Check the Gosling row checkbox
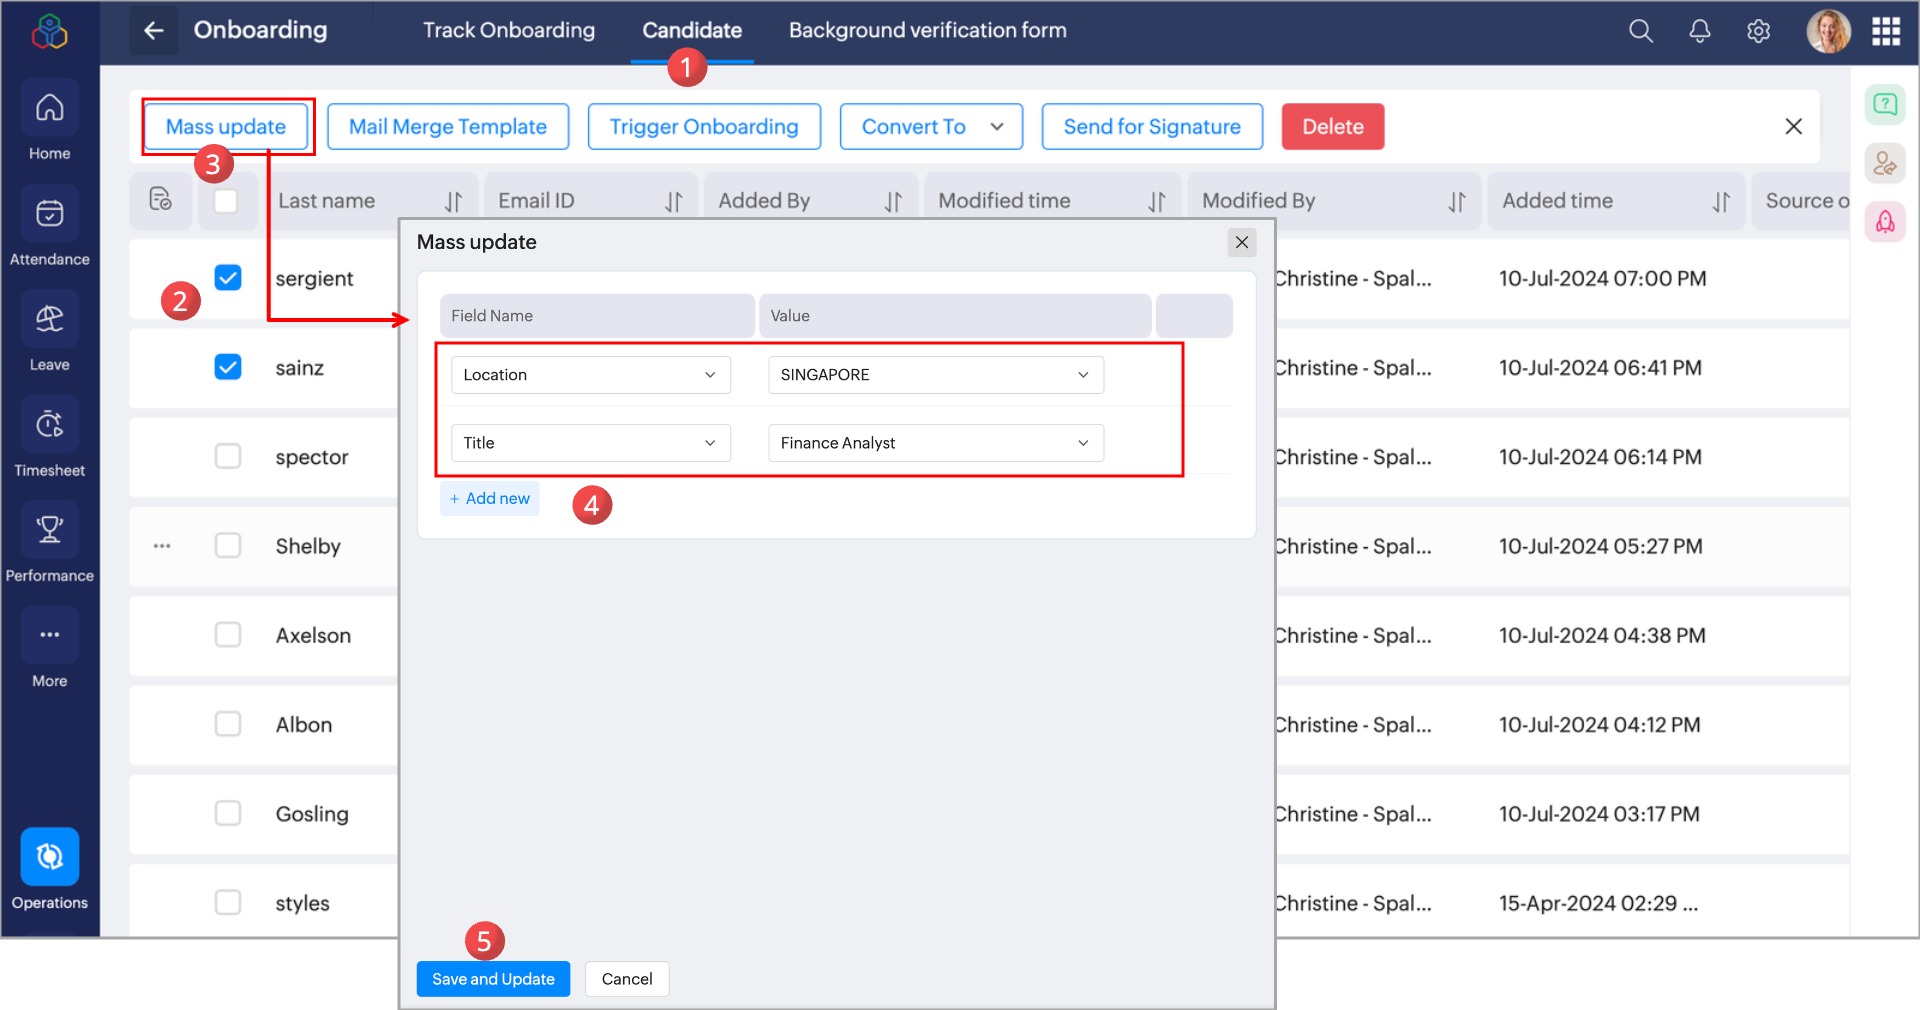This screenshot has width=1920, height=1010. [x=228, y=813]
